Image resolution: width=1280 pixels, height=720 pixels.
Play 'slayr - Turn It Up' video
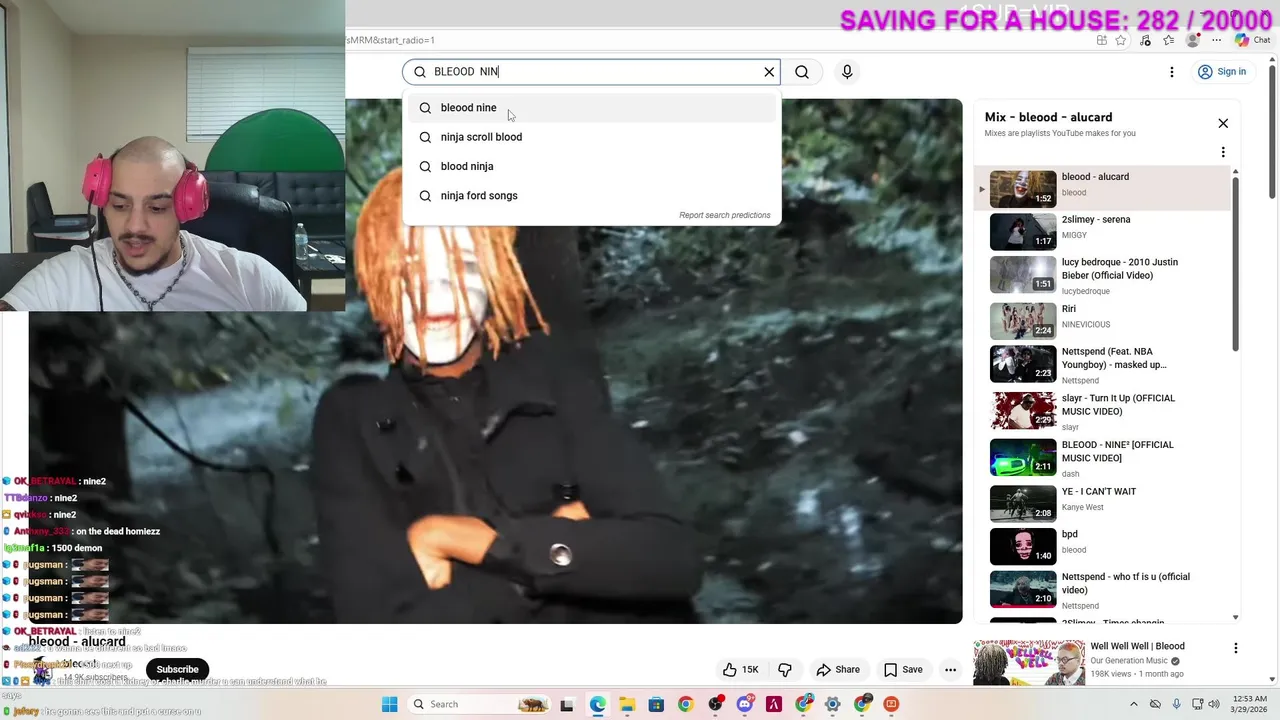1105,411
